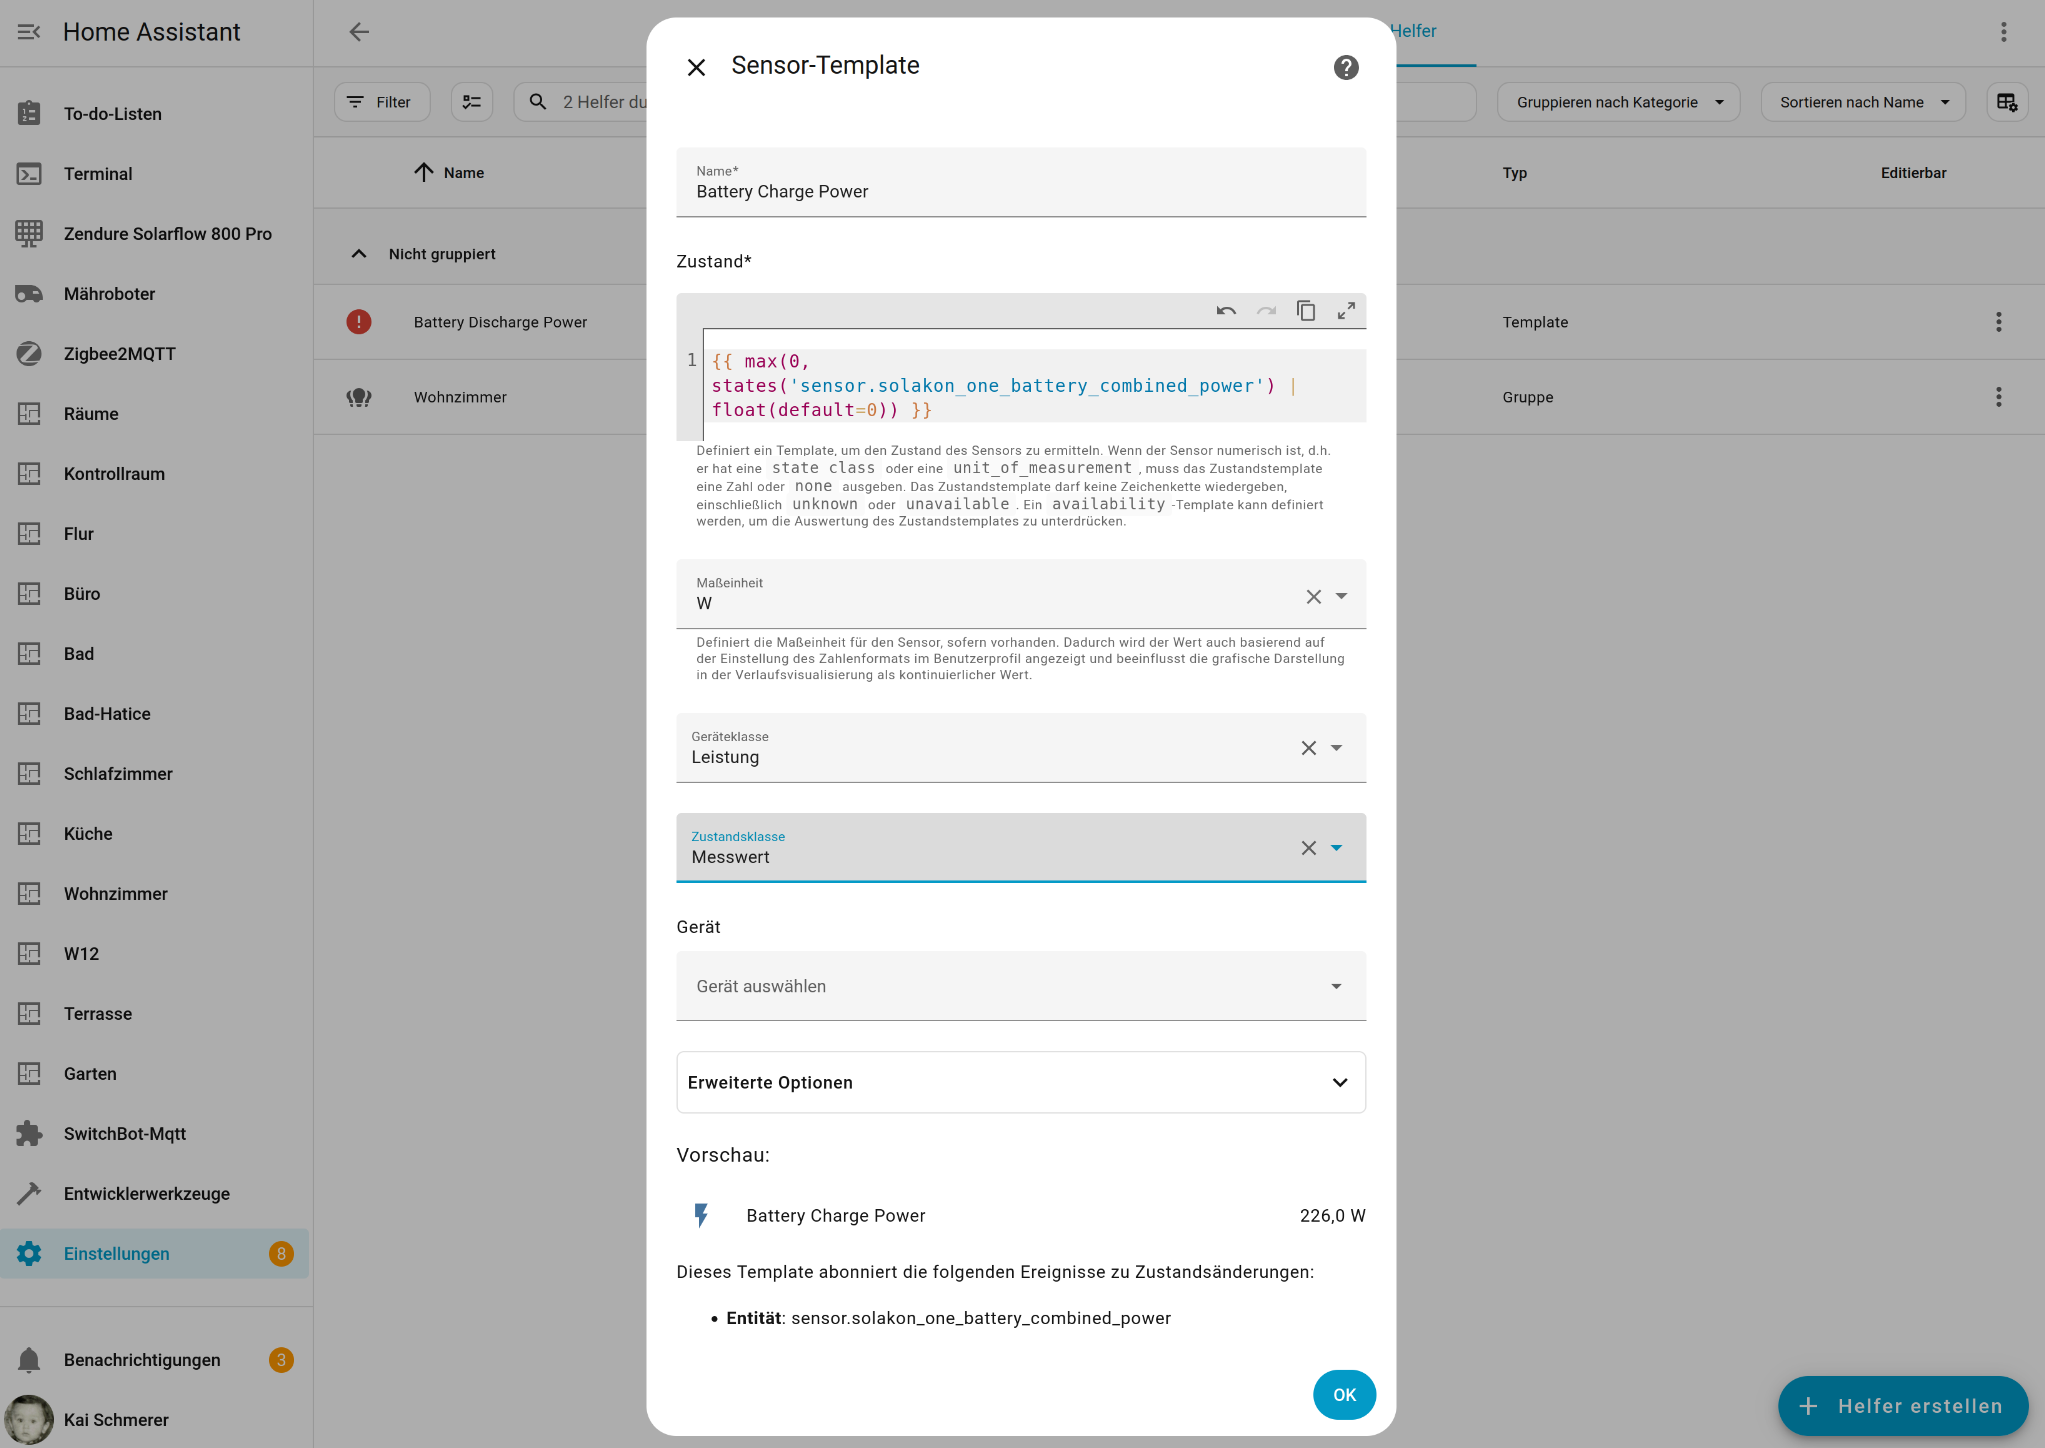Open Entwicklerwerkzeuge in sidebar

147,1194
